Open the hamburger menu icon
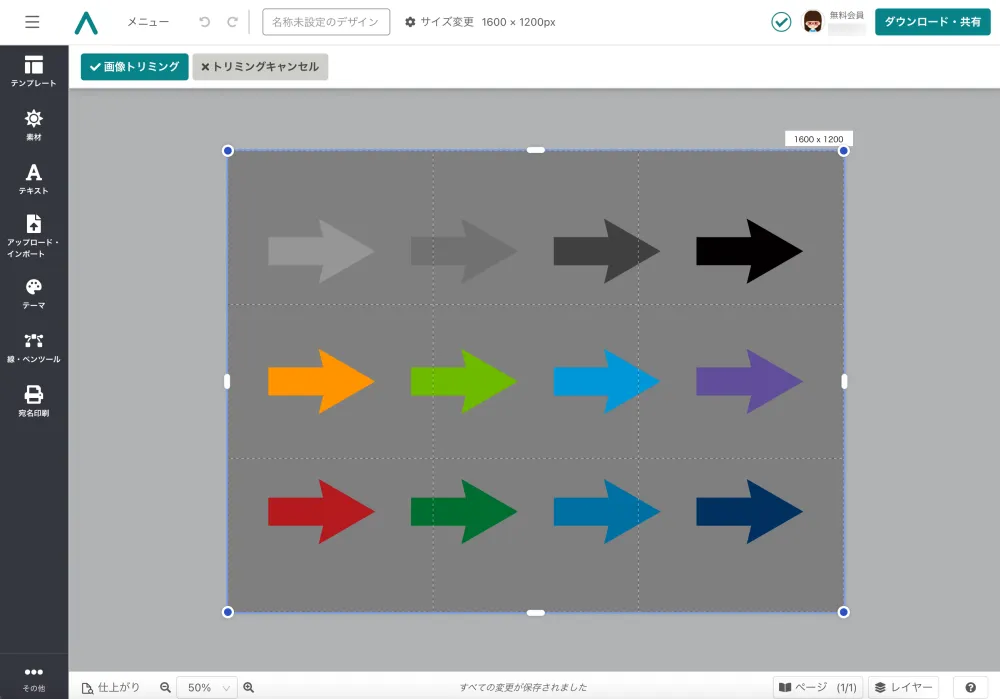The image size is (1000, 699). [32, 22]
